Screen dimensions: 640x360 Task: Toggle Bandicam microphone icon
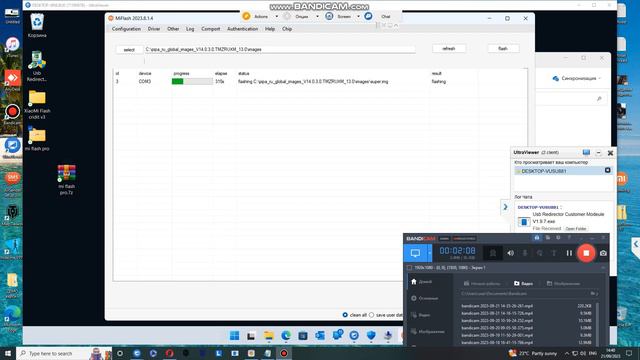525,253
